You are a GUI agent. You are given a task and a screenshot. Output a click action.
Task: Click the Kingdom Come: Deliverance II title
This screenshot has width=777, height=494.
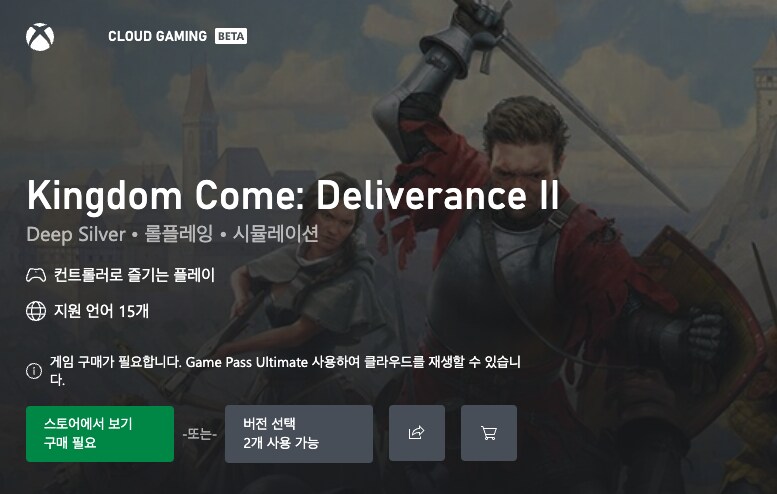(293, 195)
